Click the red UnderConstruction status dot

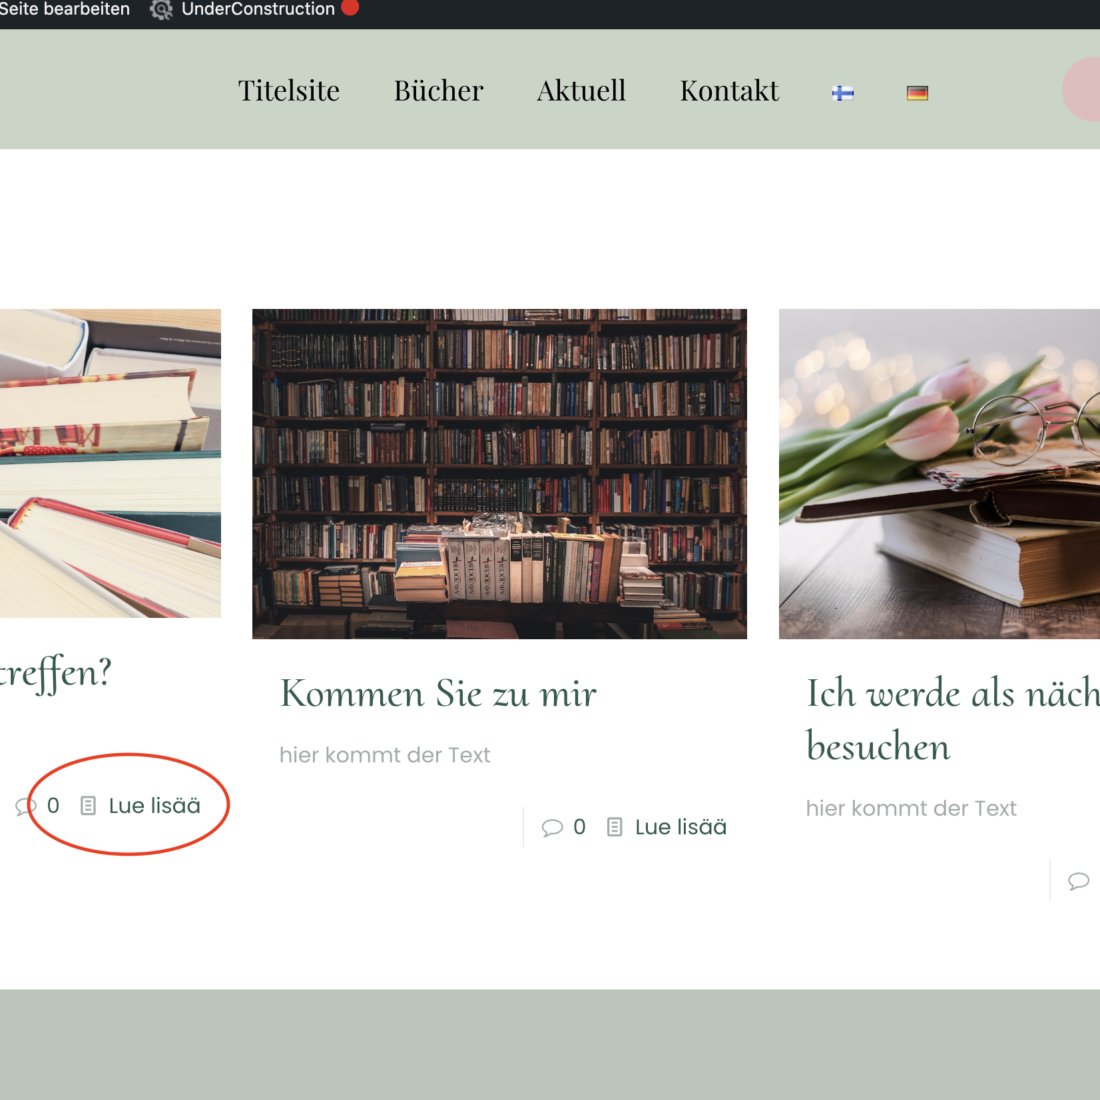[x=350, y=8]
